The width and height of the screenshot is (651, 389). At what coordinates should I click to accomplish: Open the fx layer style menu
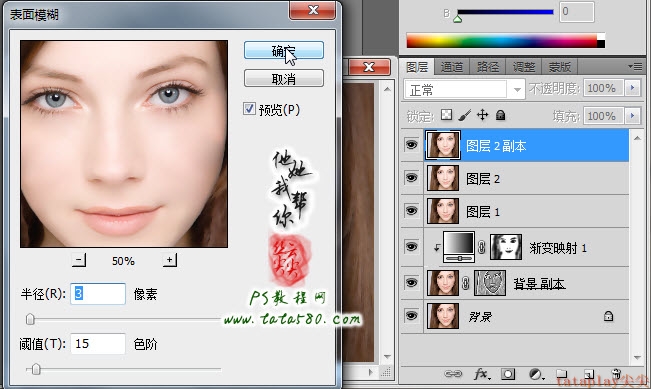click(x=482, y=374)
